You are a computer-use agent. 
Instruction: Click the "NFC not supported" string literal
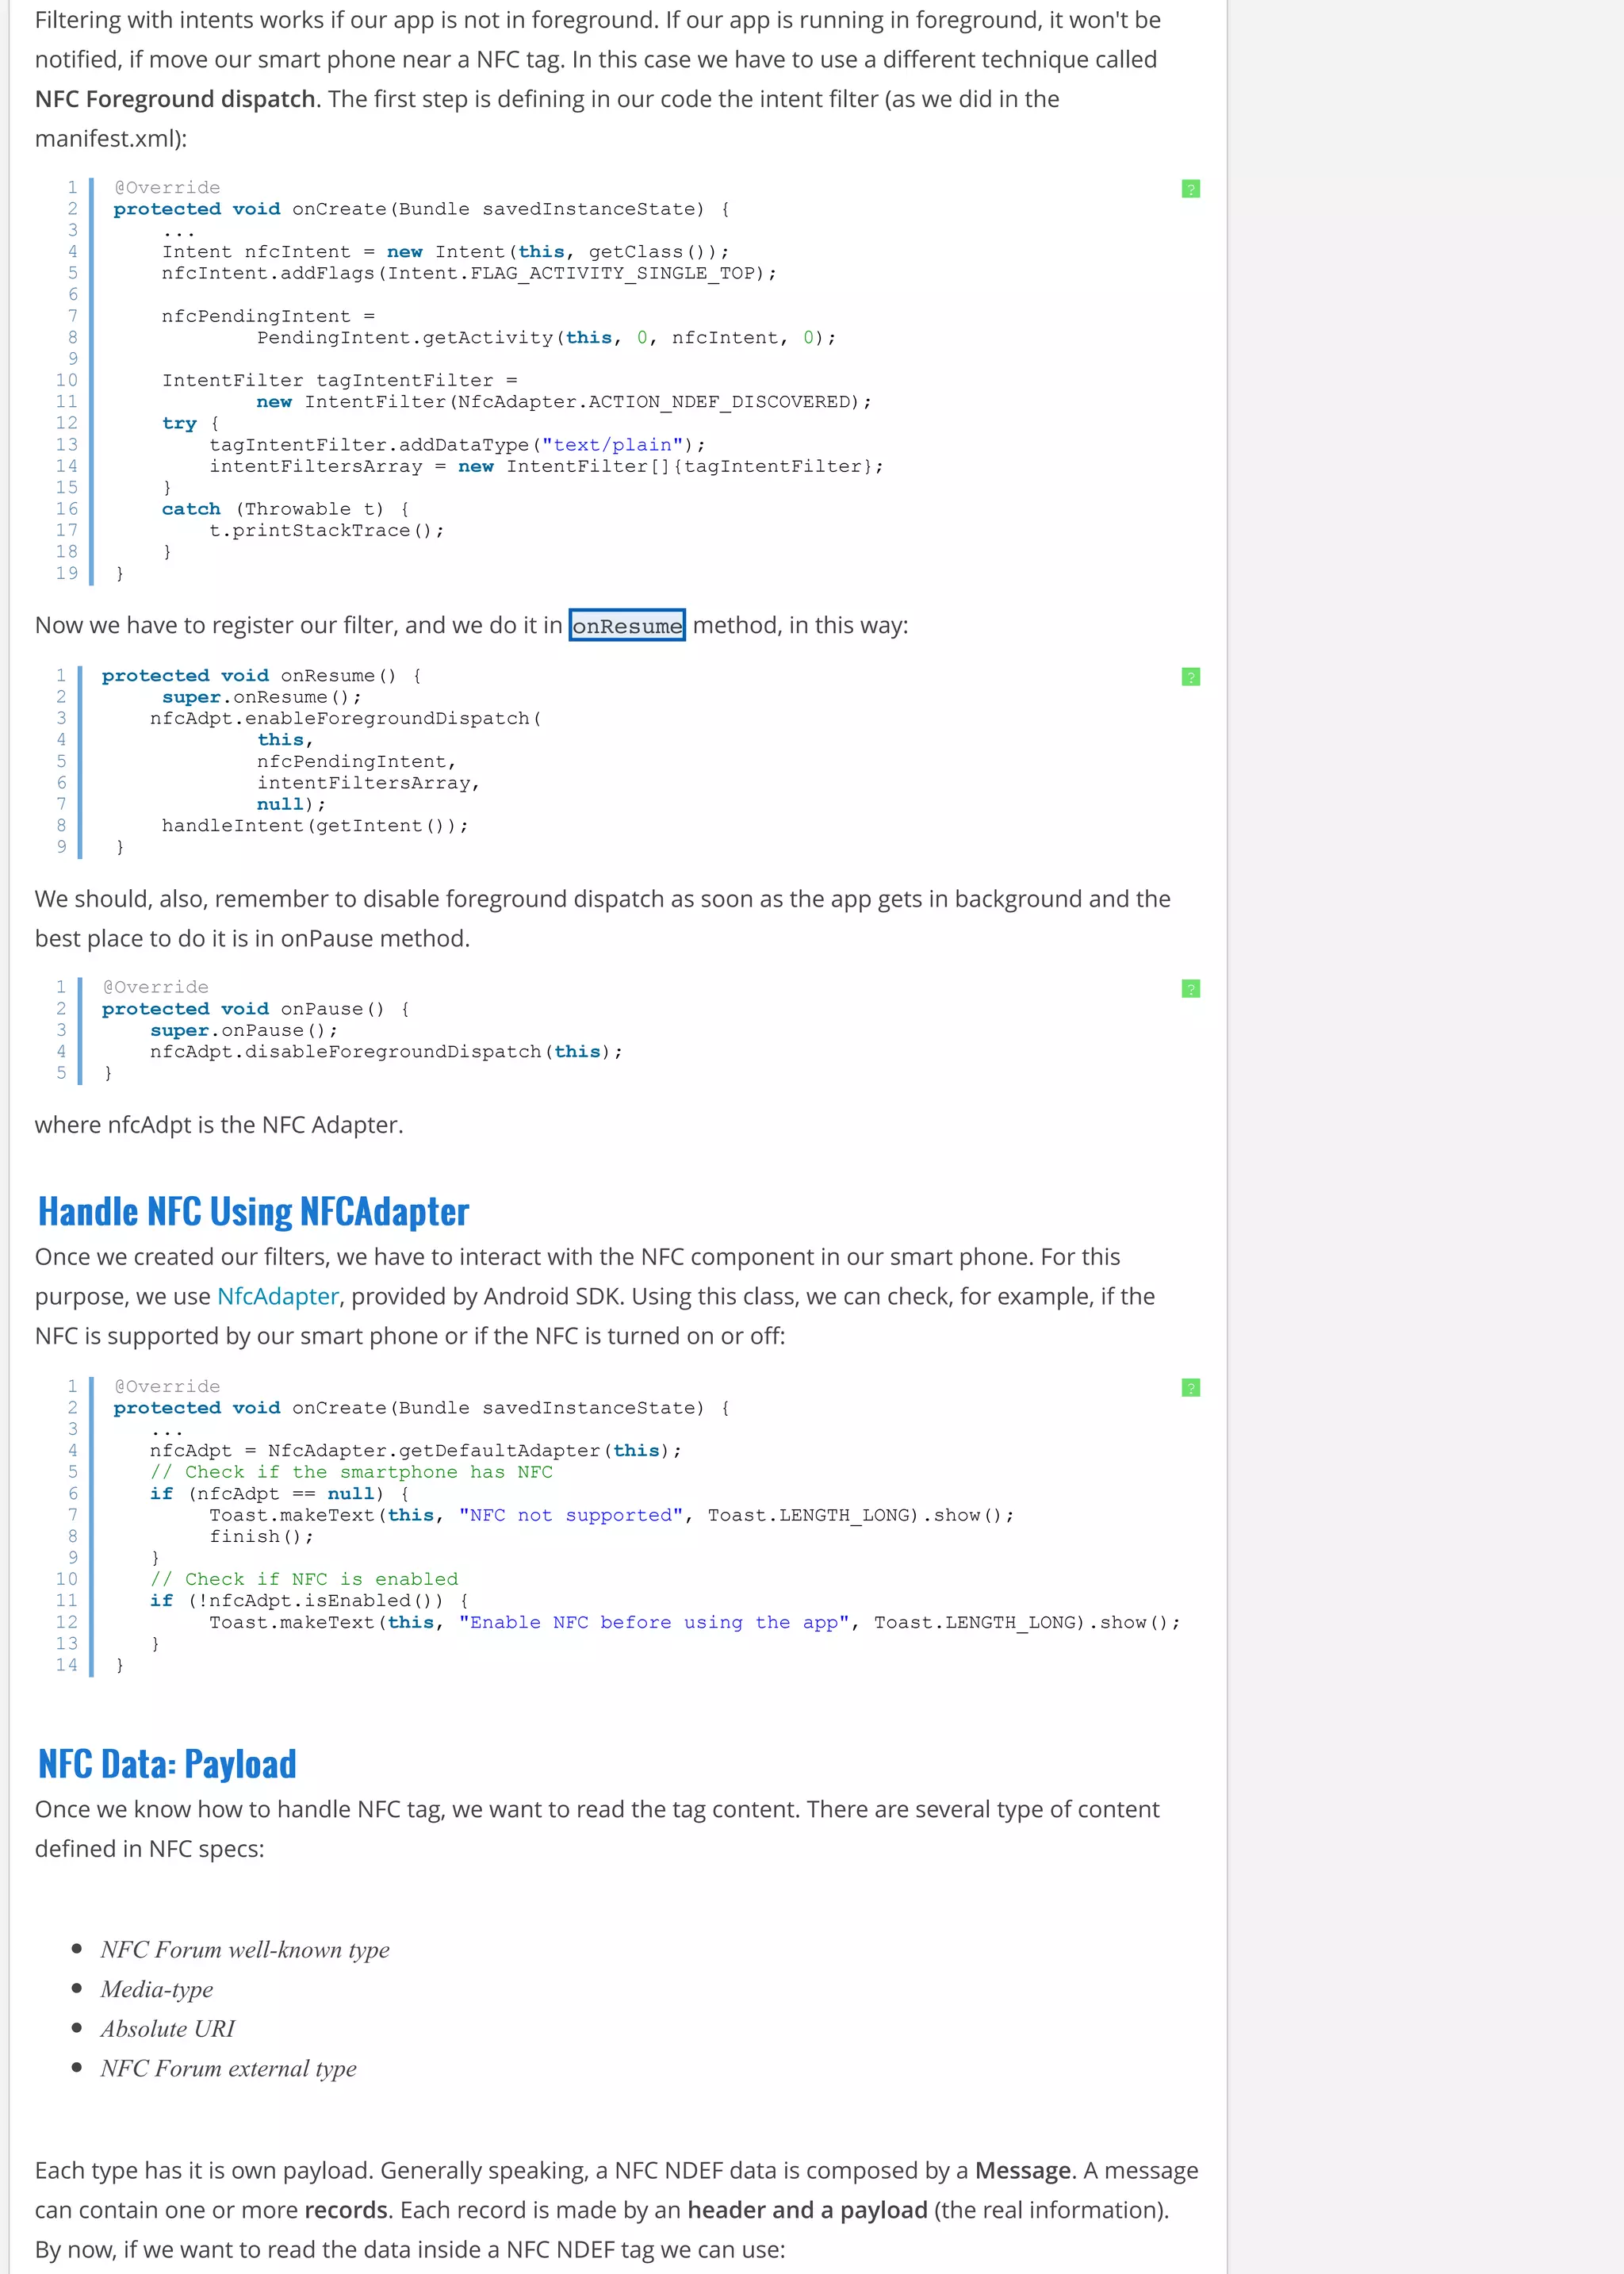(571, 1515)
